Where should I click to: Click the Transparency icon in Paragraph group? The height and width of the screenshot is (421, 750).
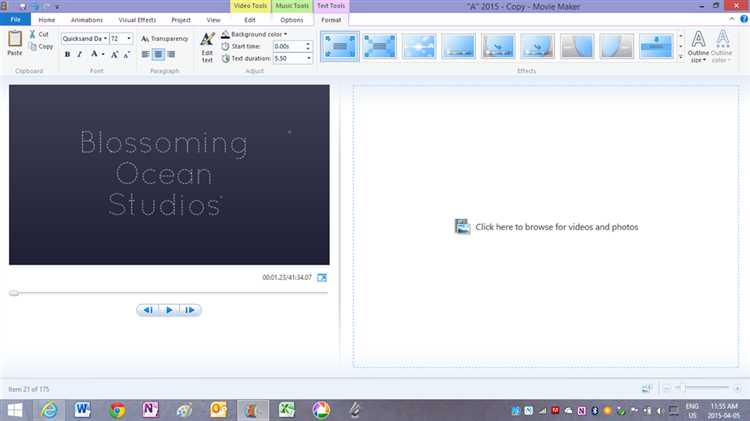(x=145, y=38)
